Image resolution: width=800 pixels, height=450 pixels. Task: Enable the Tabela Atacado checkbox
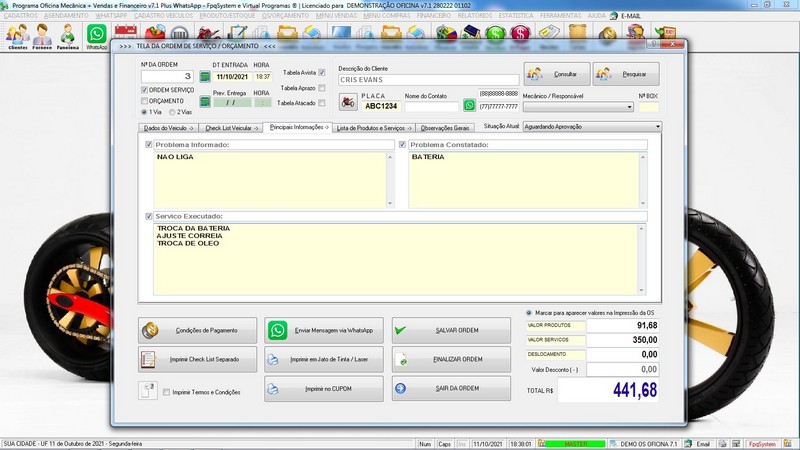coord(322,103)
